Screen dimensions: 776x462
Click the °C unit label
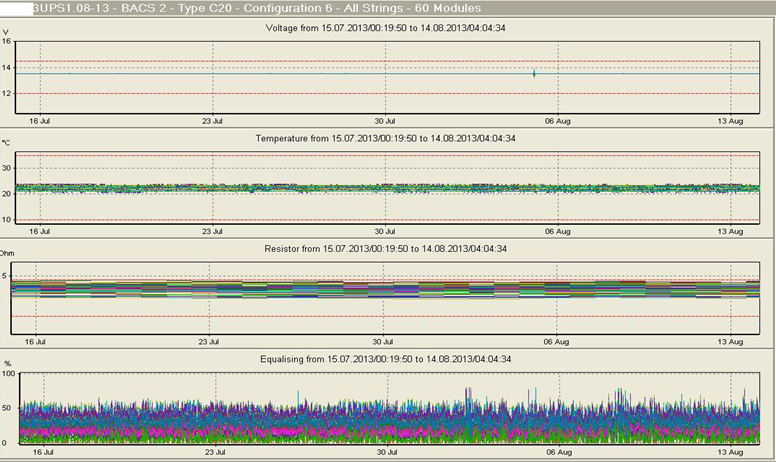pos(6,143)
